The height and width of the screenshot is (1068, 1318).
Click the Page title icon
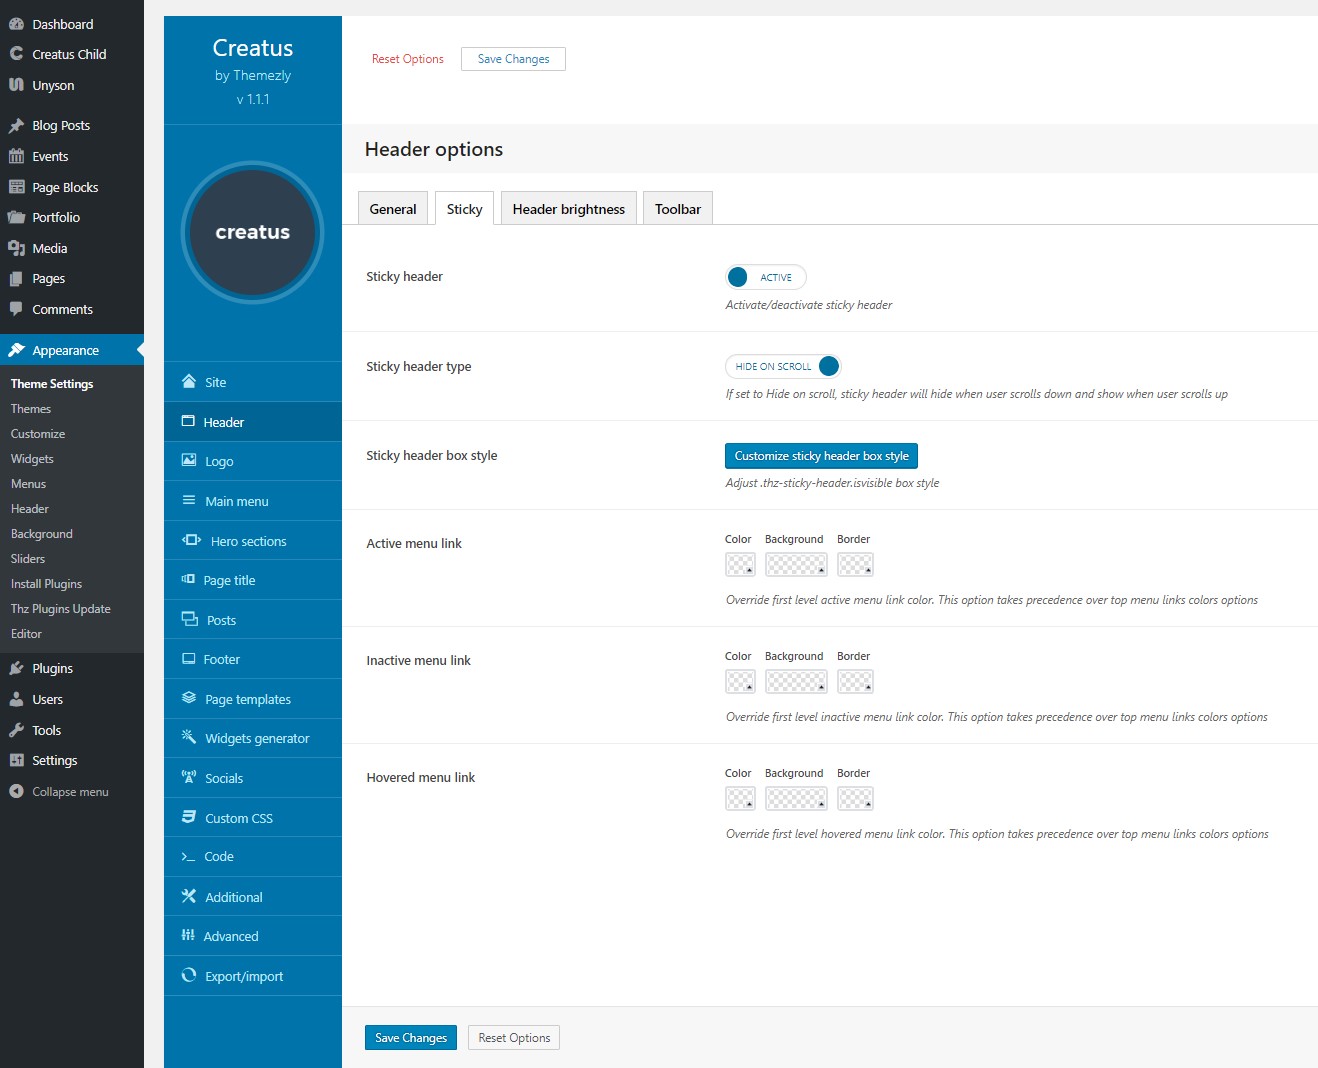[x=188, y=579]
